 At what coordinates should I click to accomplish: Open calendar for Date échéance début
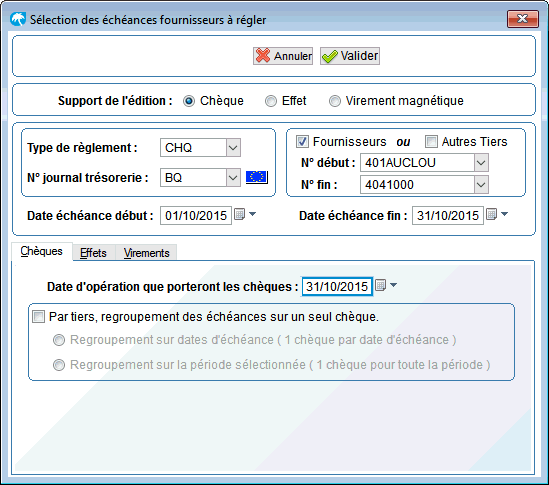click(239, 214)
